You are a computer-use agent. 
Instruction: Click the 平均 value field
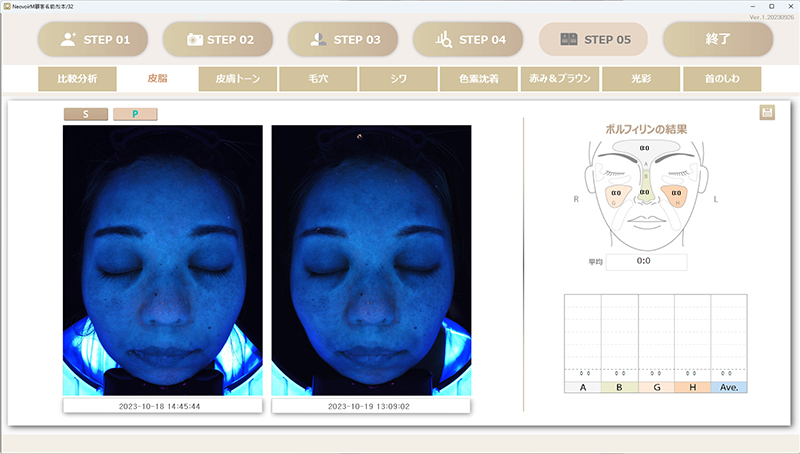645,262
